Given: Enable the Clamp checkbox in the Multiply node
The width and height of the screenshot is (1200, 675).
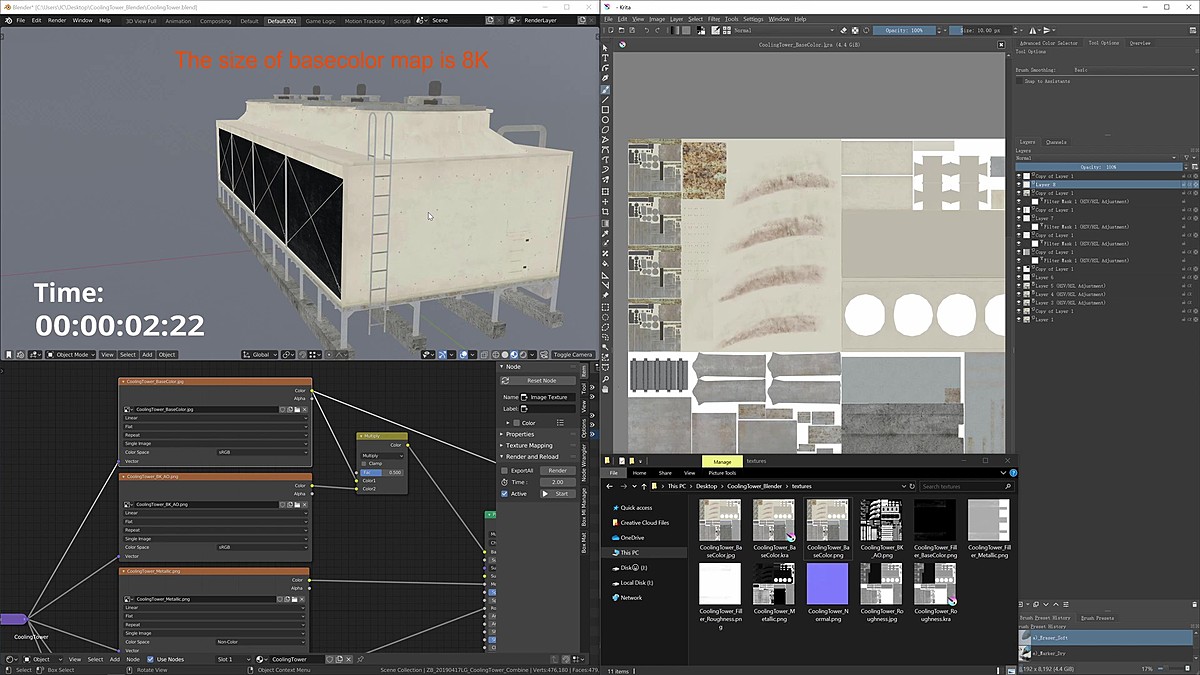Looking at the screenshot, I should [363, 464].
